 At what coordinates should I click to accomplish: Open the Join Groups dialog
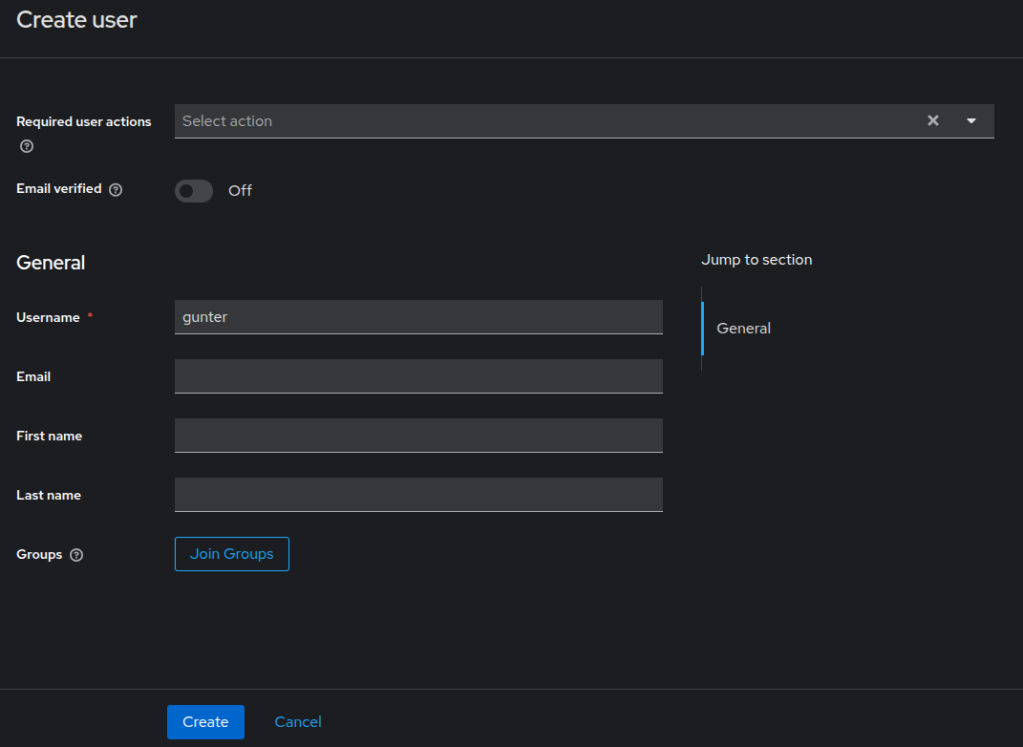coord(232,554)
